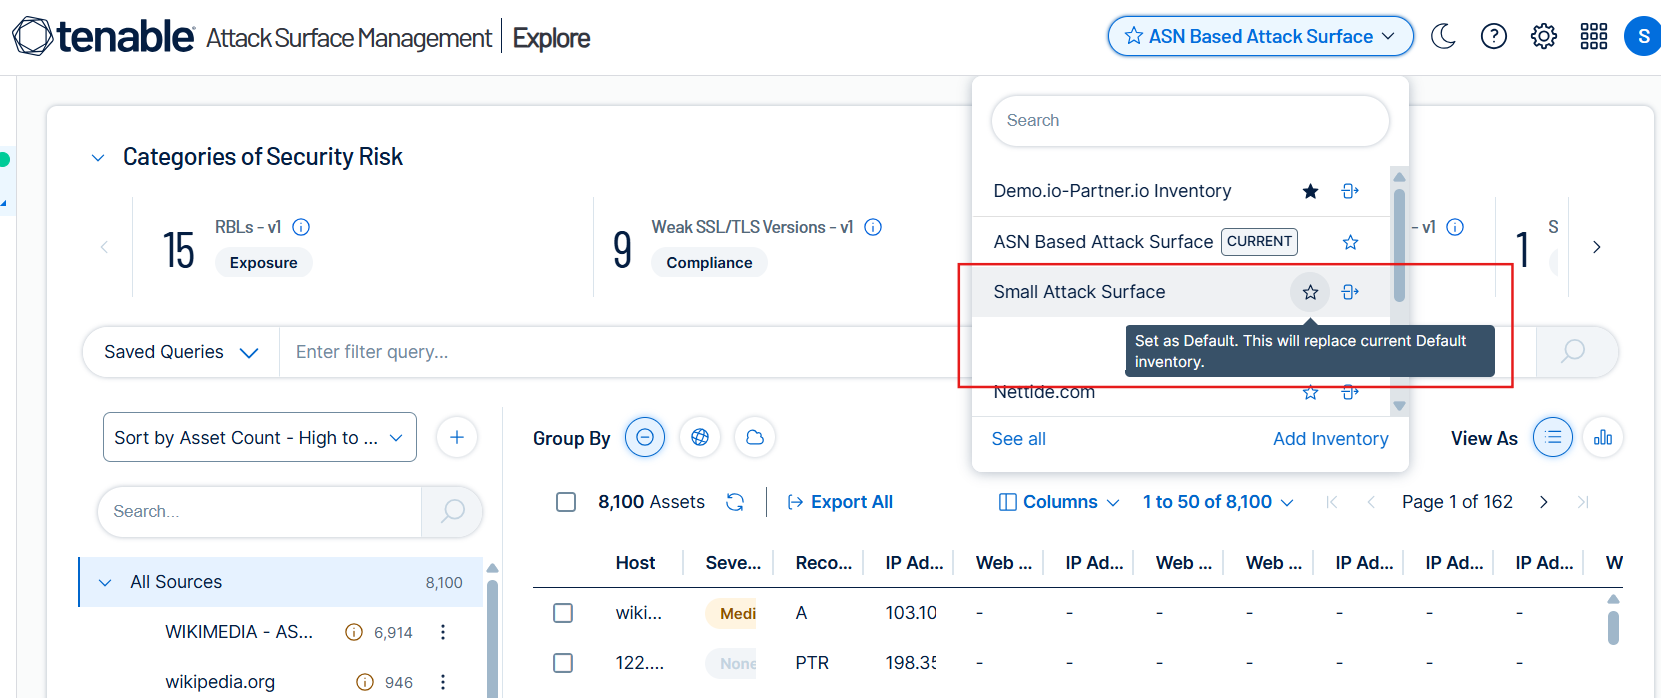Click the inventory search field
The image size is (1661, 698).
click(x=1190, y=121)
